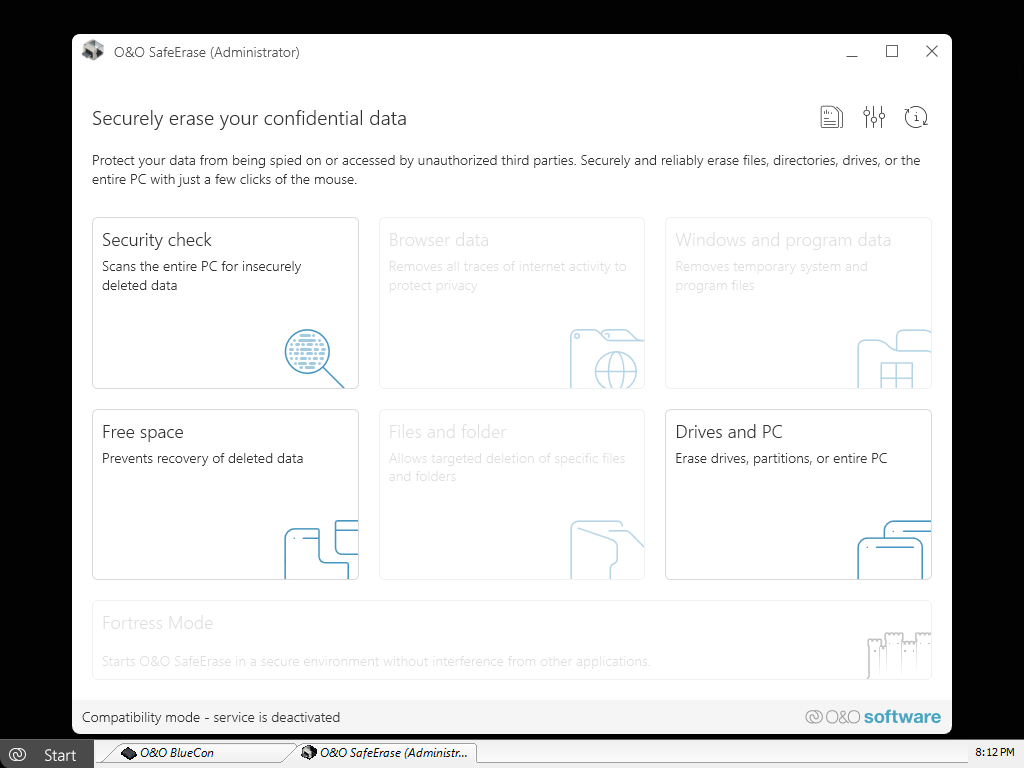The height and width of the screenshot is (768, 1024).
Task: Select the O&O SafeErase taskbar item
Action: point(385,753)
